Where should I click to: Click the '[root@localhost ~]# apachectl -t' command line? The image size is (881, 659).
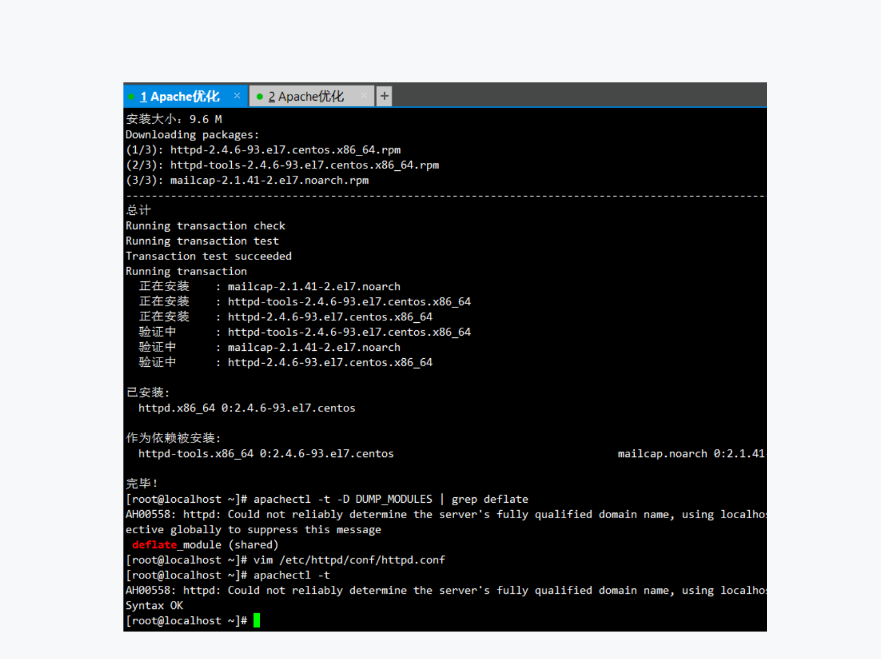click(x=228, y=575)
